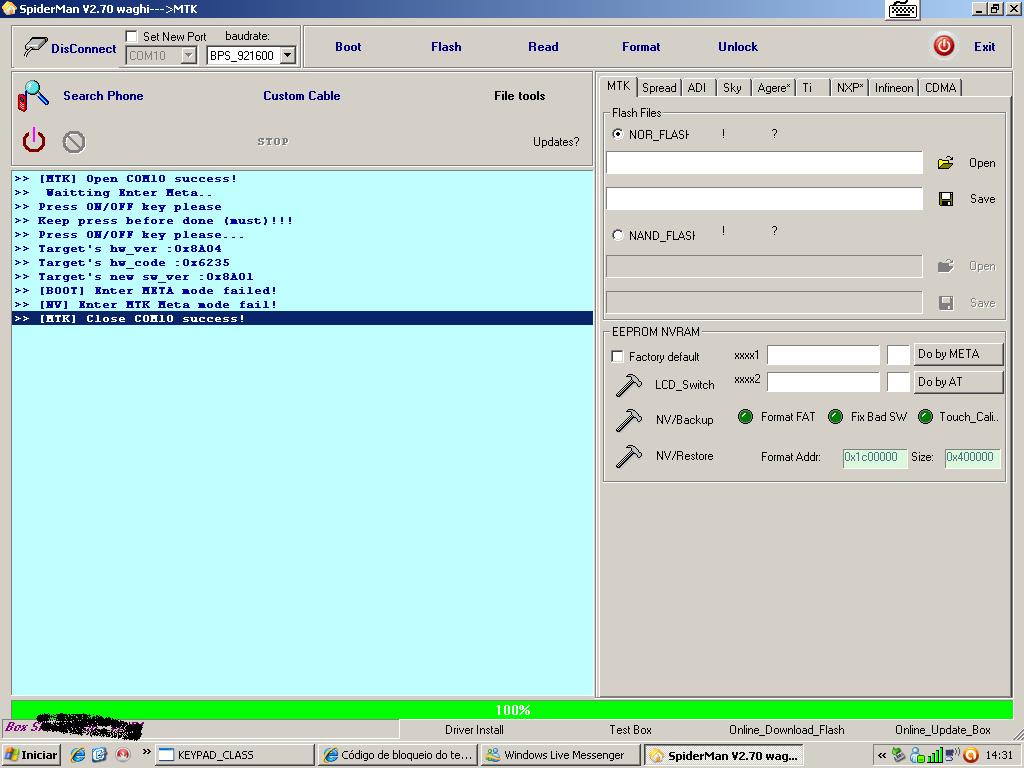Viewport: 1024px width, 768px height.
Task: Switch to the ADI tab
Action: coord(697,88)
